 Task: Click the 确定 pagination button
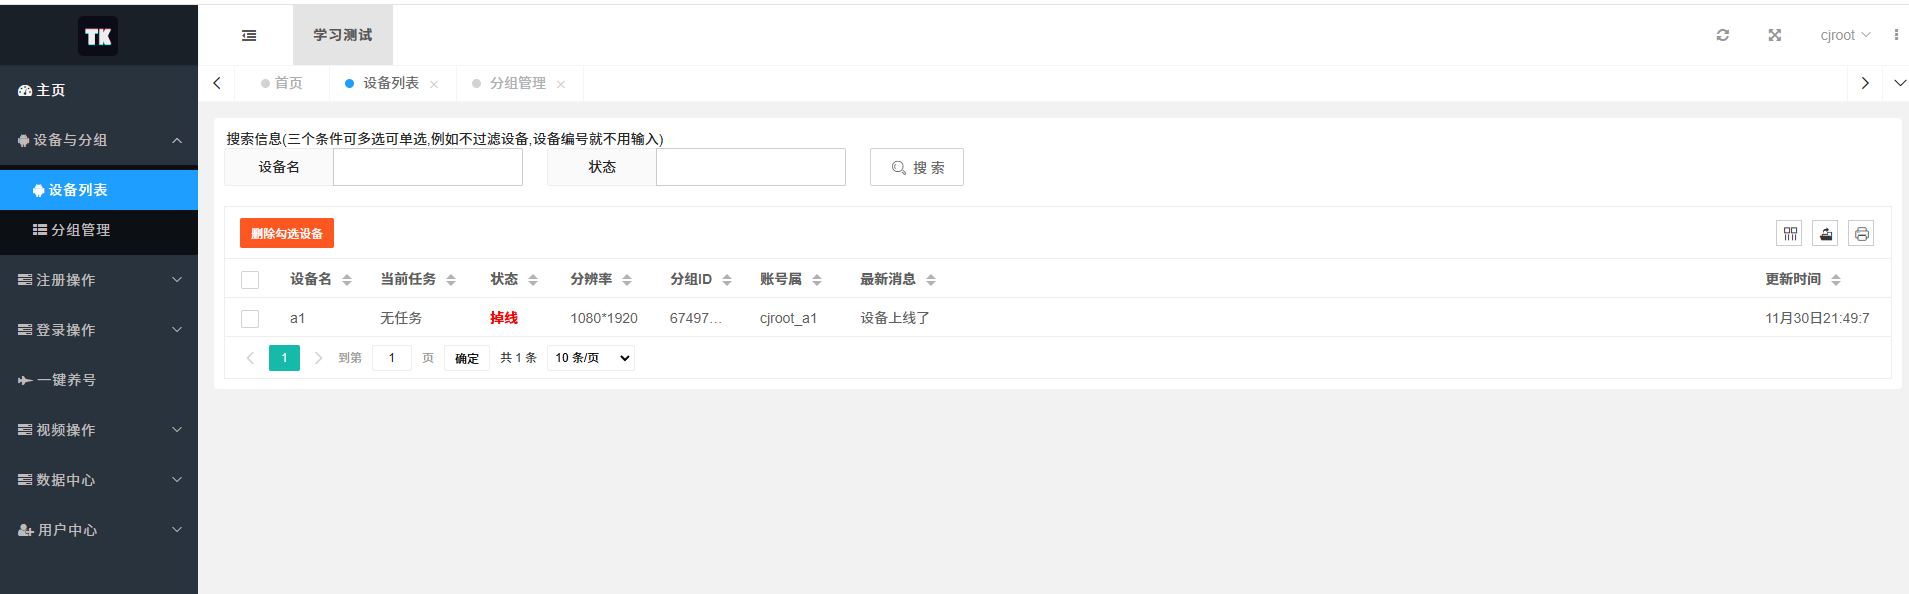point(467,358)
